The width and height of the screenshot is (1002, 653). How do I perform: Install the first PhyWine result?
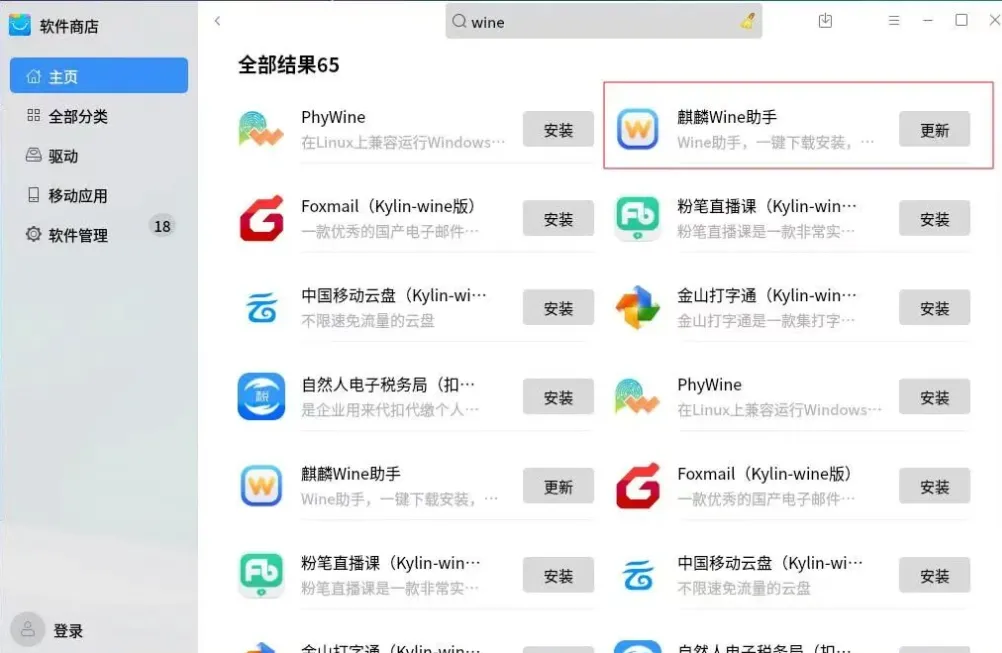[558, 130]
